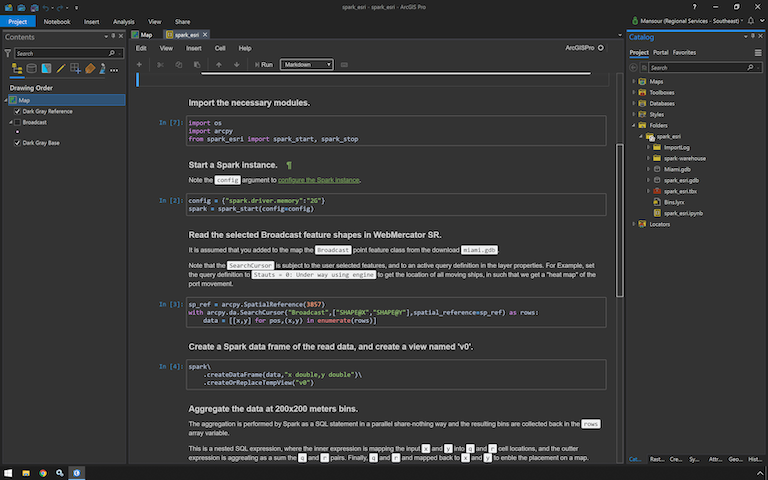
Task: Move selected cell down arrow
Action: tap(237, 64)
